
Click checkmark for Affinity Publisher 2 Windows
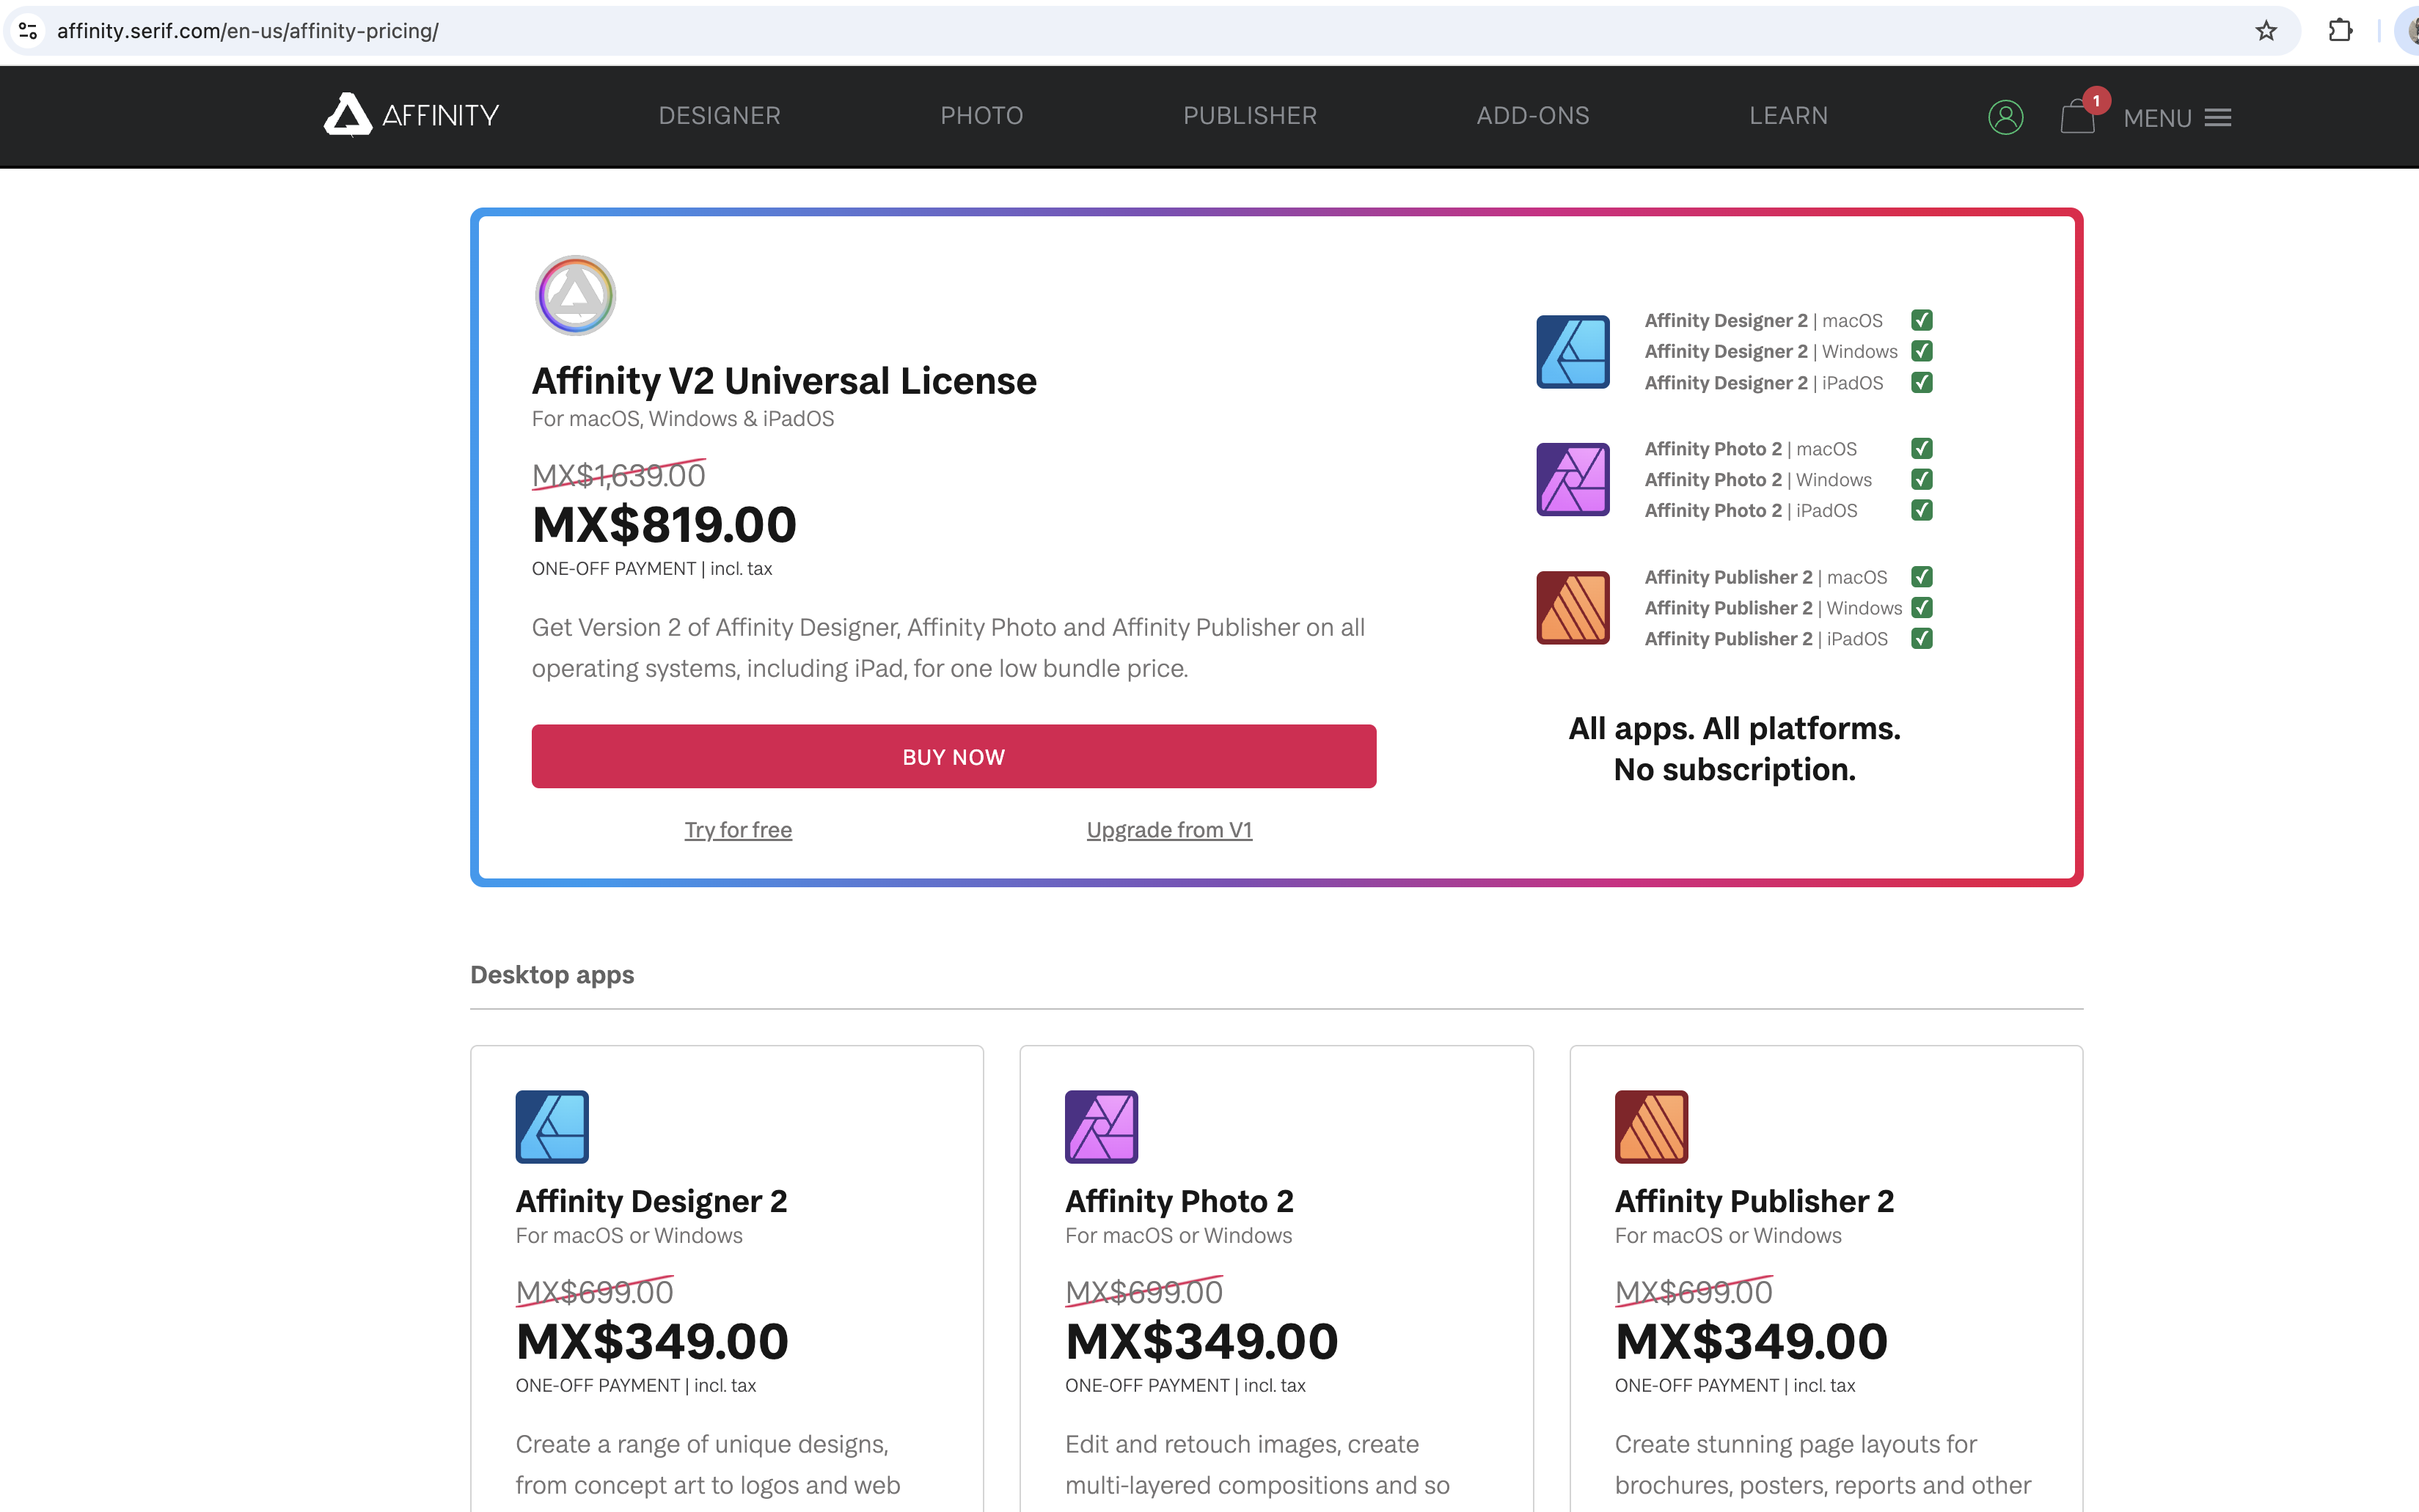click(x=1922, y=608)
